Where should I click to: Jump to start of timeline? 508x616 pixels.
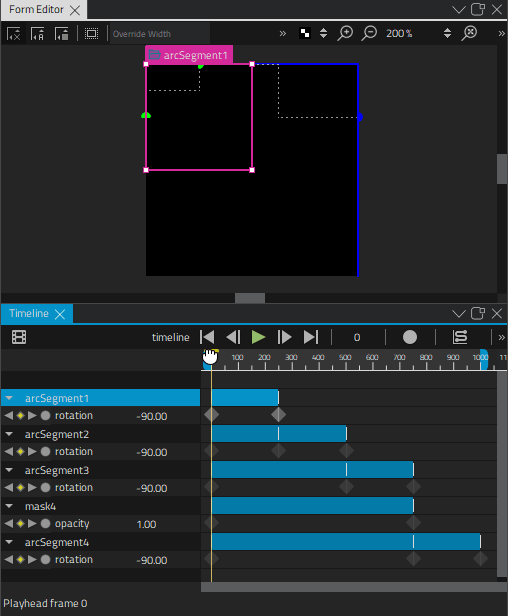coord(207,337)
